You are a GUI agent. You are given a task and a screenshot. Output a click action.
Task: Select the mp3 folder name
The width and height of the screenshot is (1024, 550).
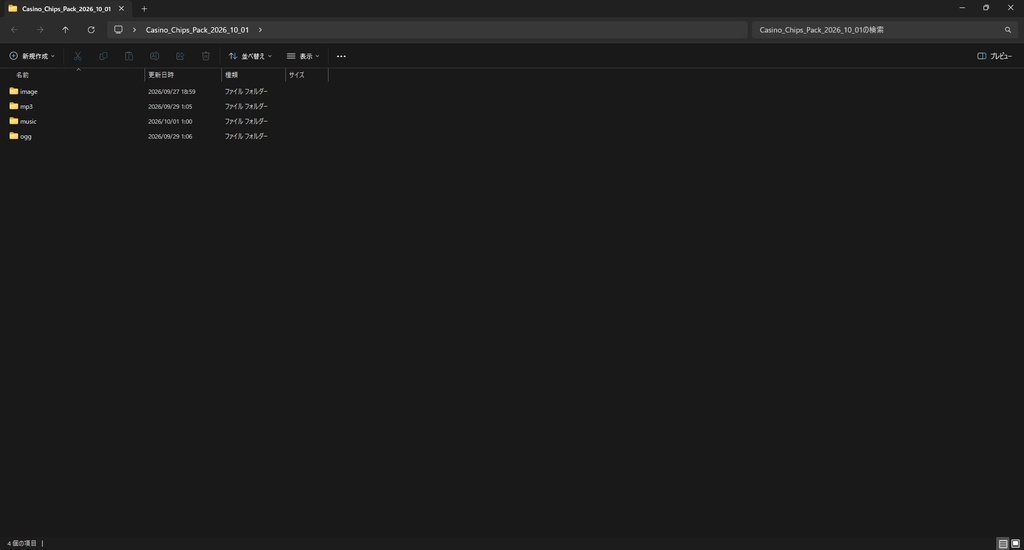coord(26,106)
